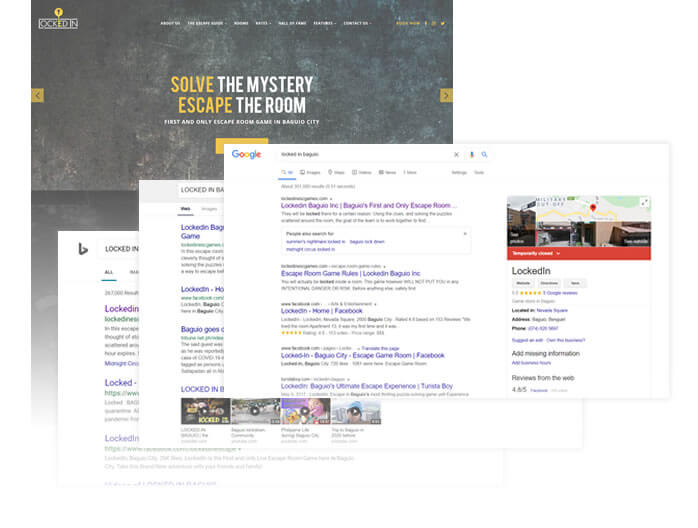Screen dimensions: 698x528
Task: Open About Us in website navigation
Action: click(170, 23)
